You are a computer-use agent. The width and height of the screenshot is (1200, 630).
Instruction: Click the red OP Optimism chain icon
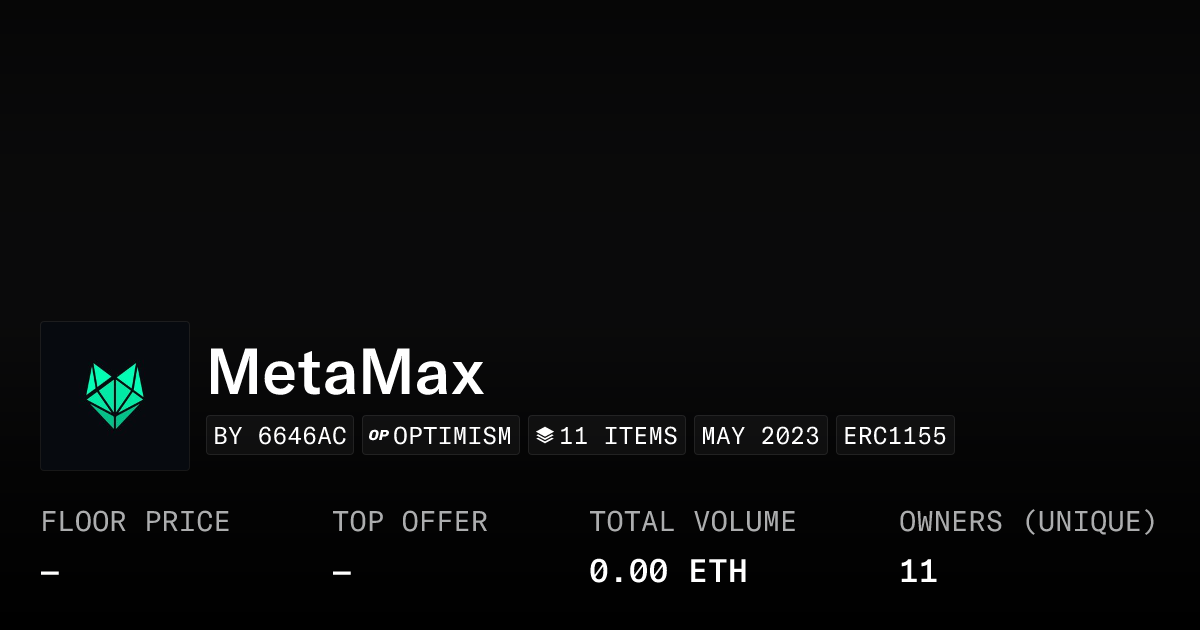coord(378,435)
